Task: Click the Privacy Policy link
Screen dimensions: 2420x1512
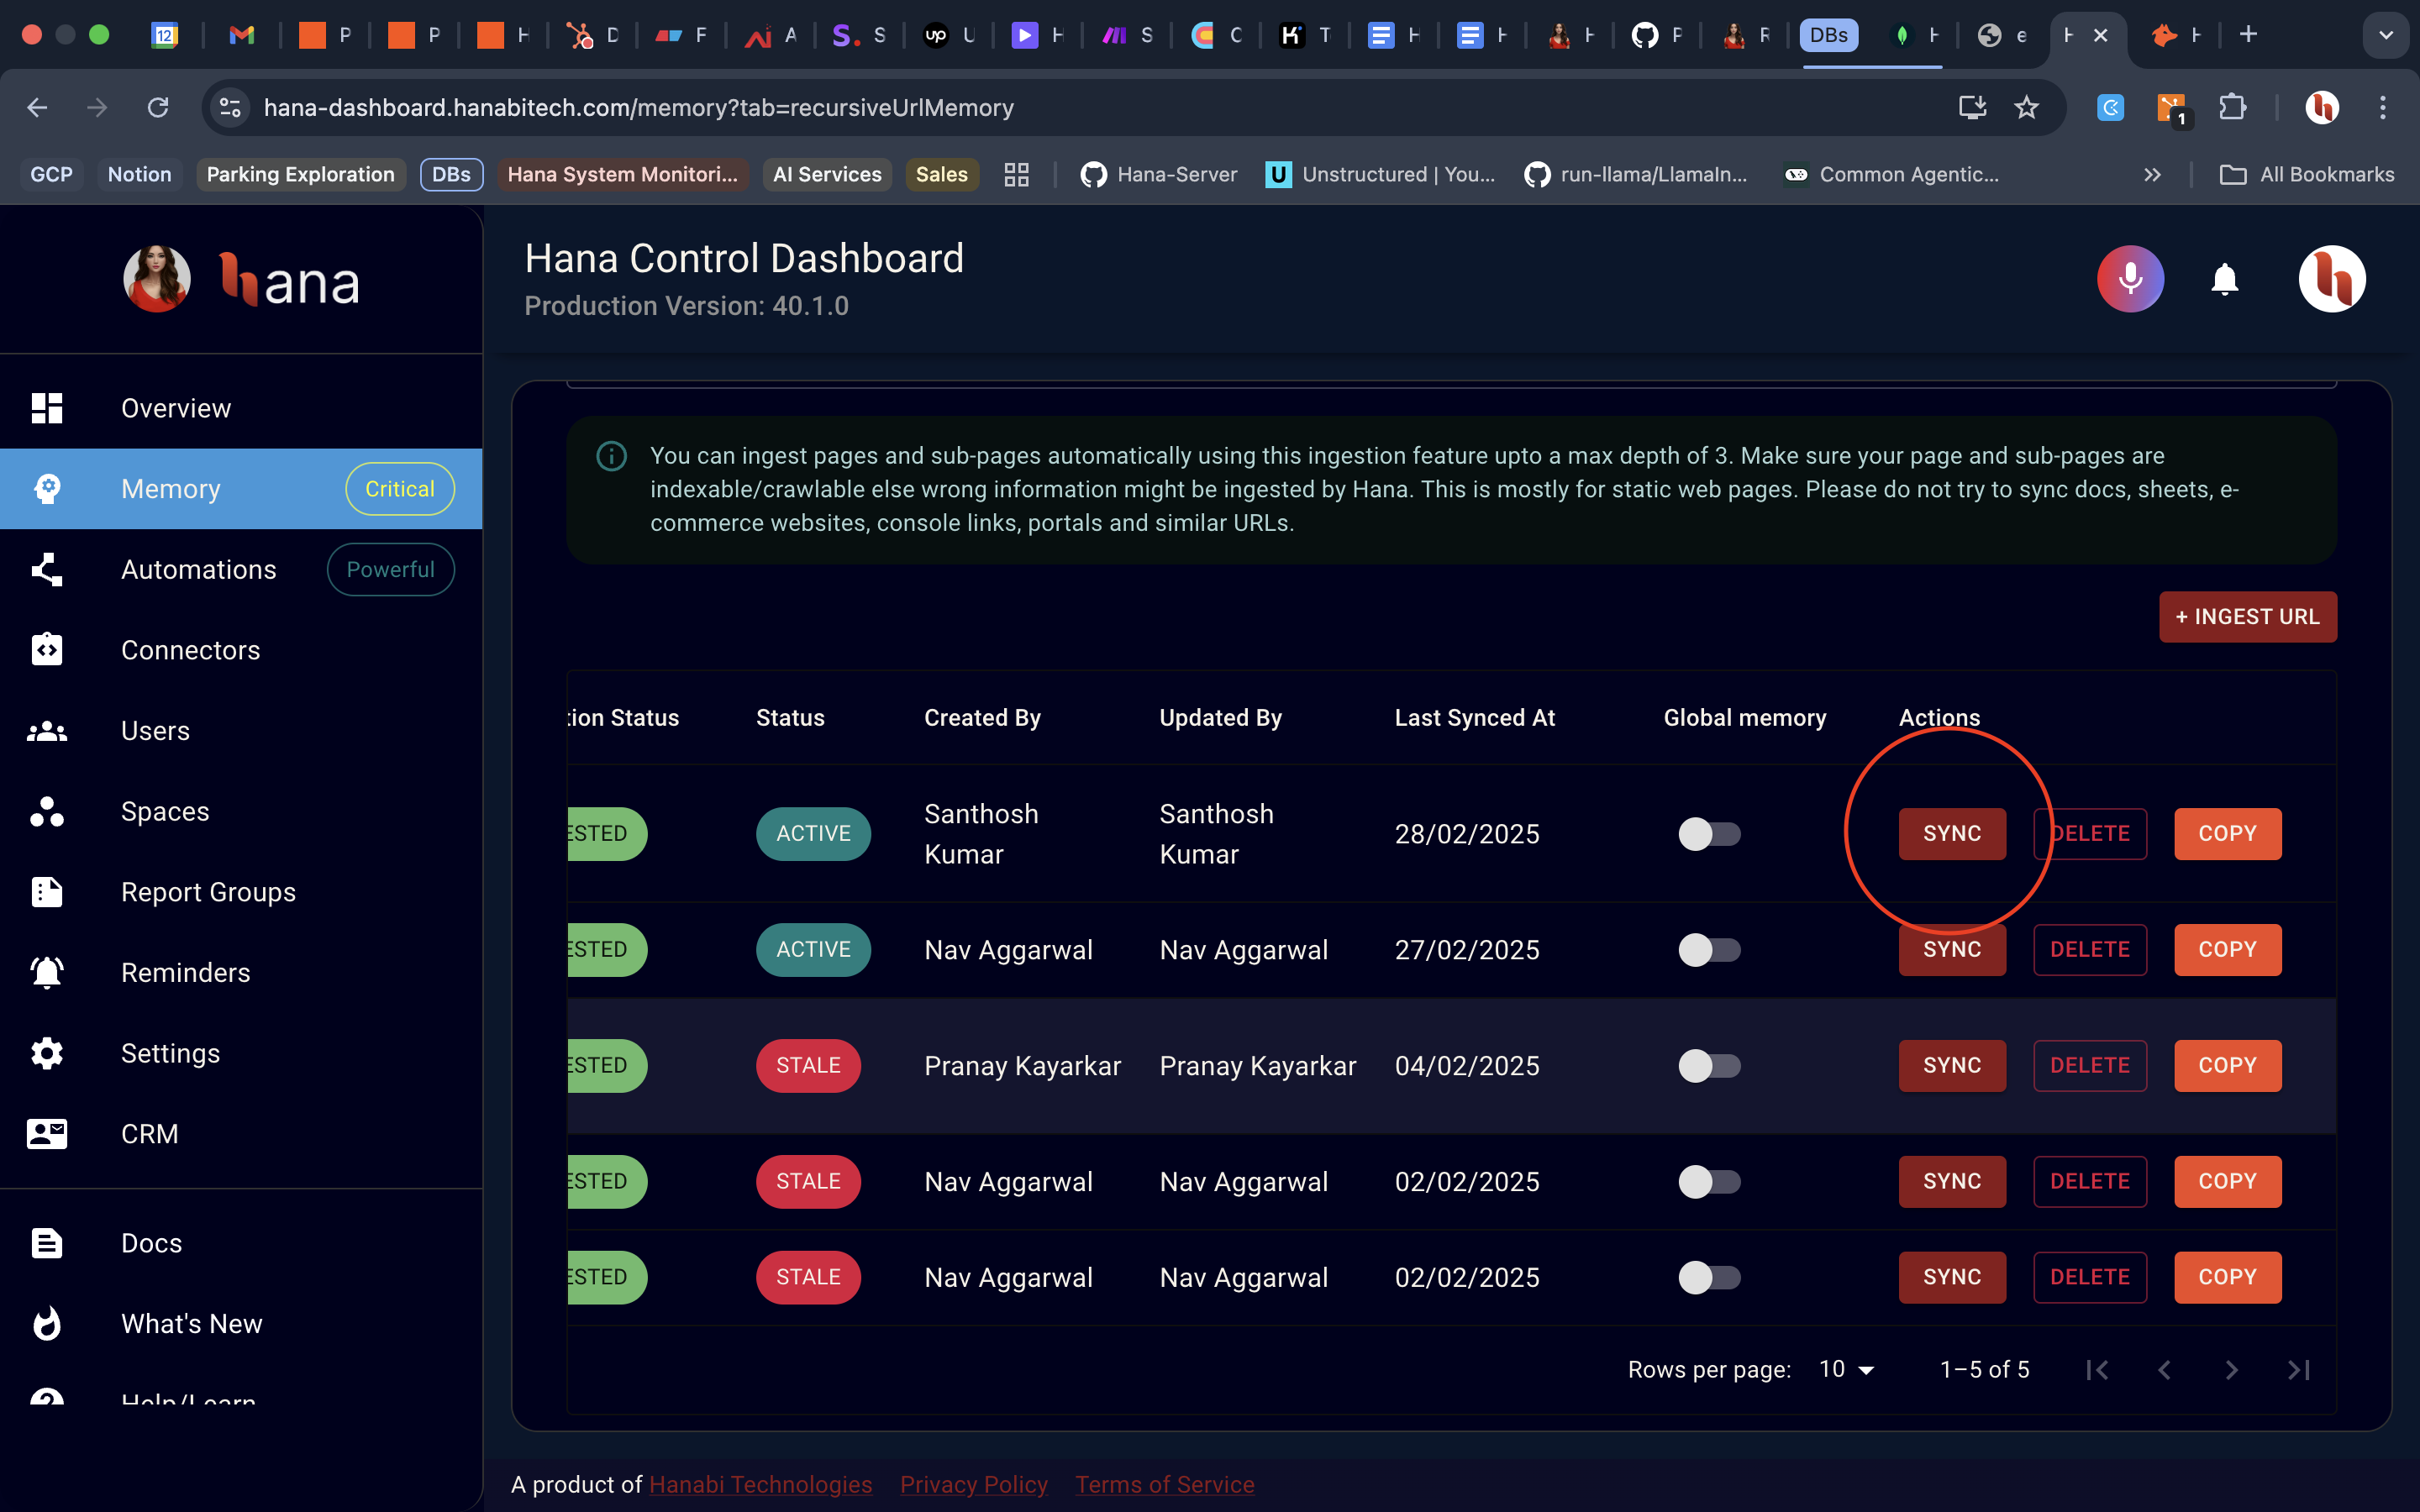Action: pyautogui.click(x=974, y=1484)
